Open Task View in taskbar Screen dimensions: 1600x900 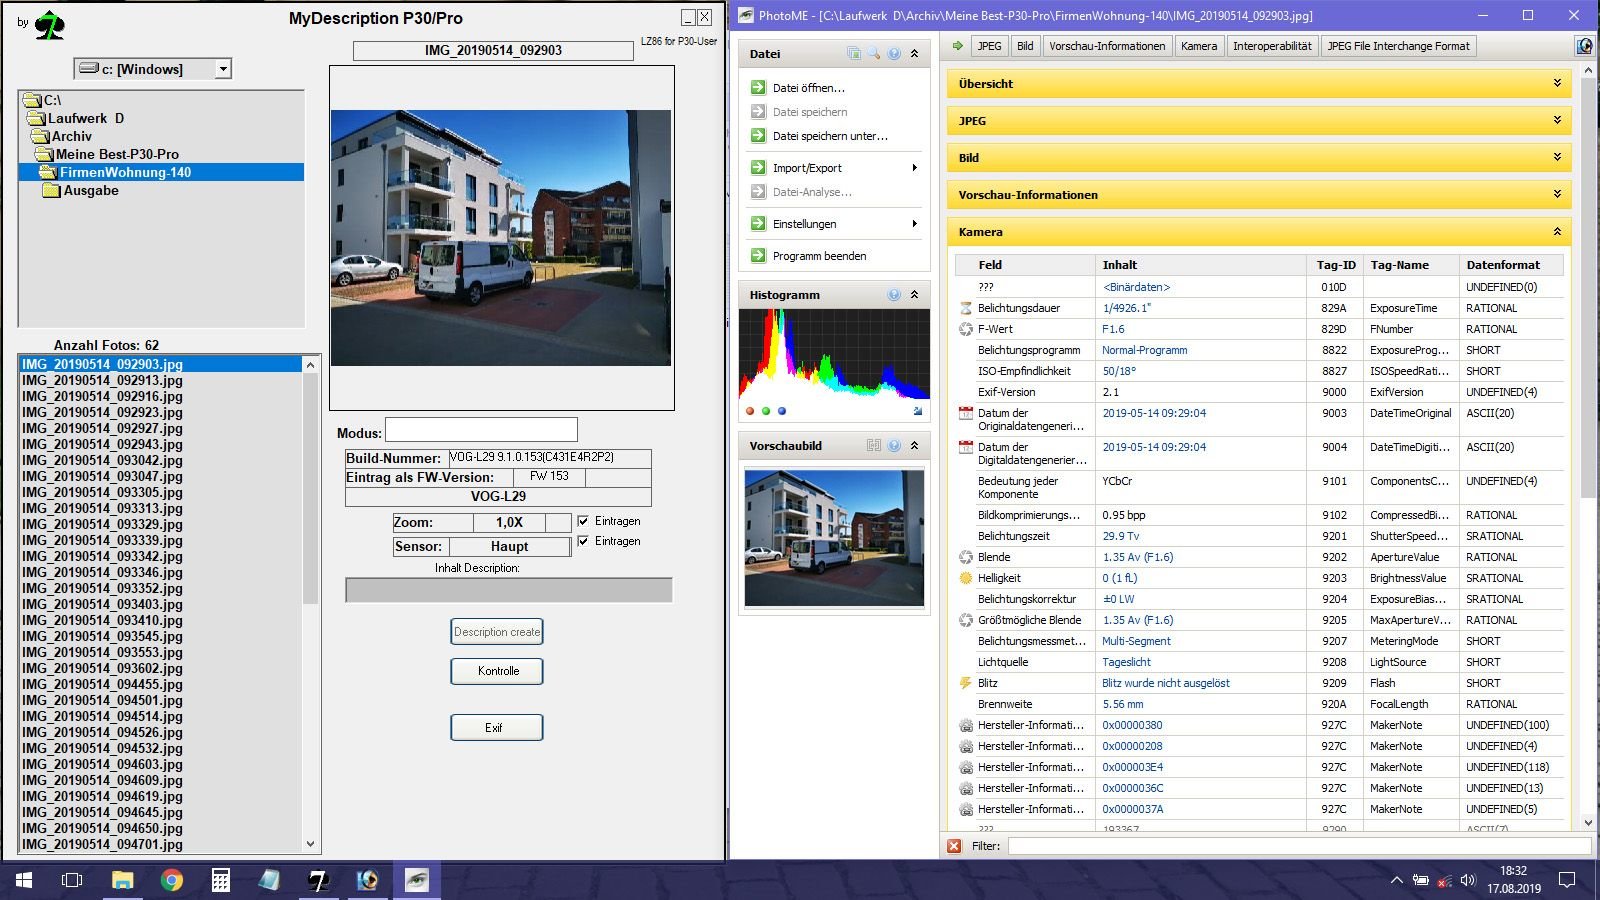click(x=72, y=880)
